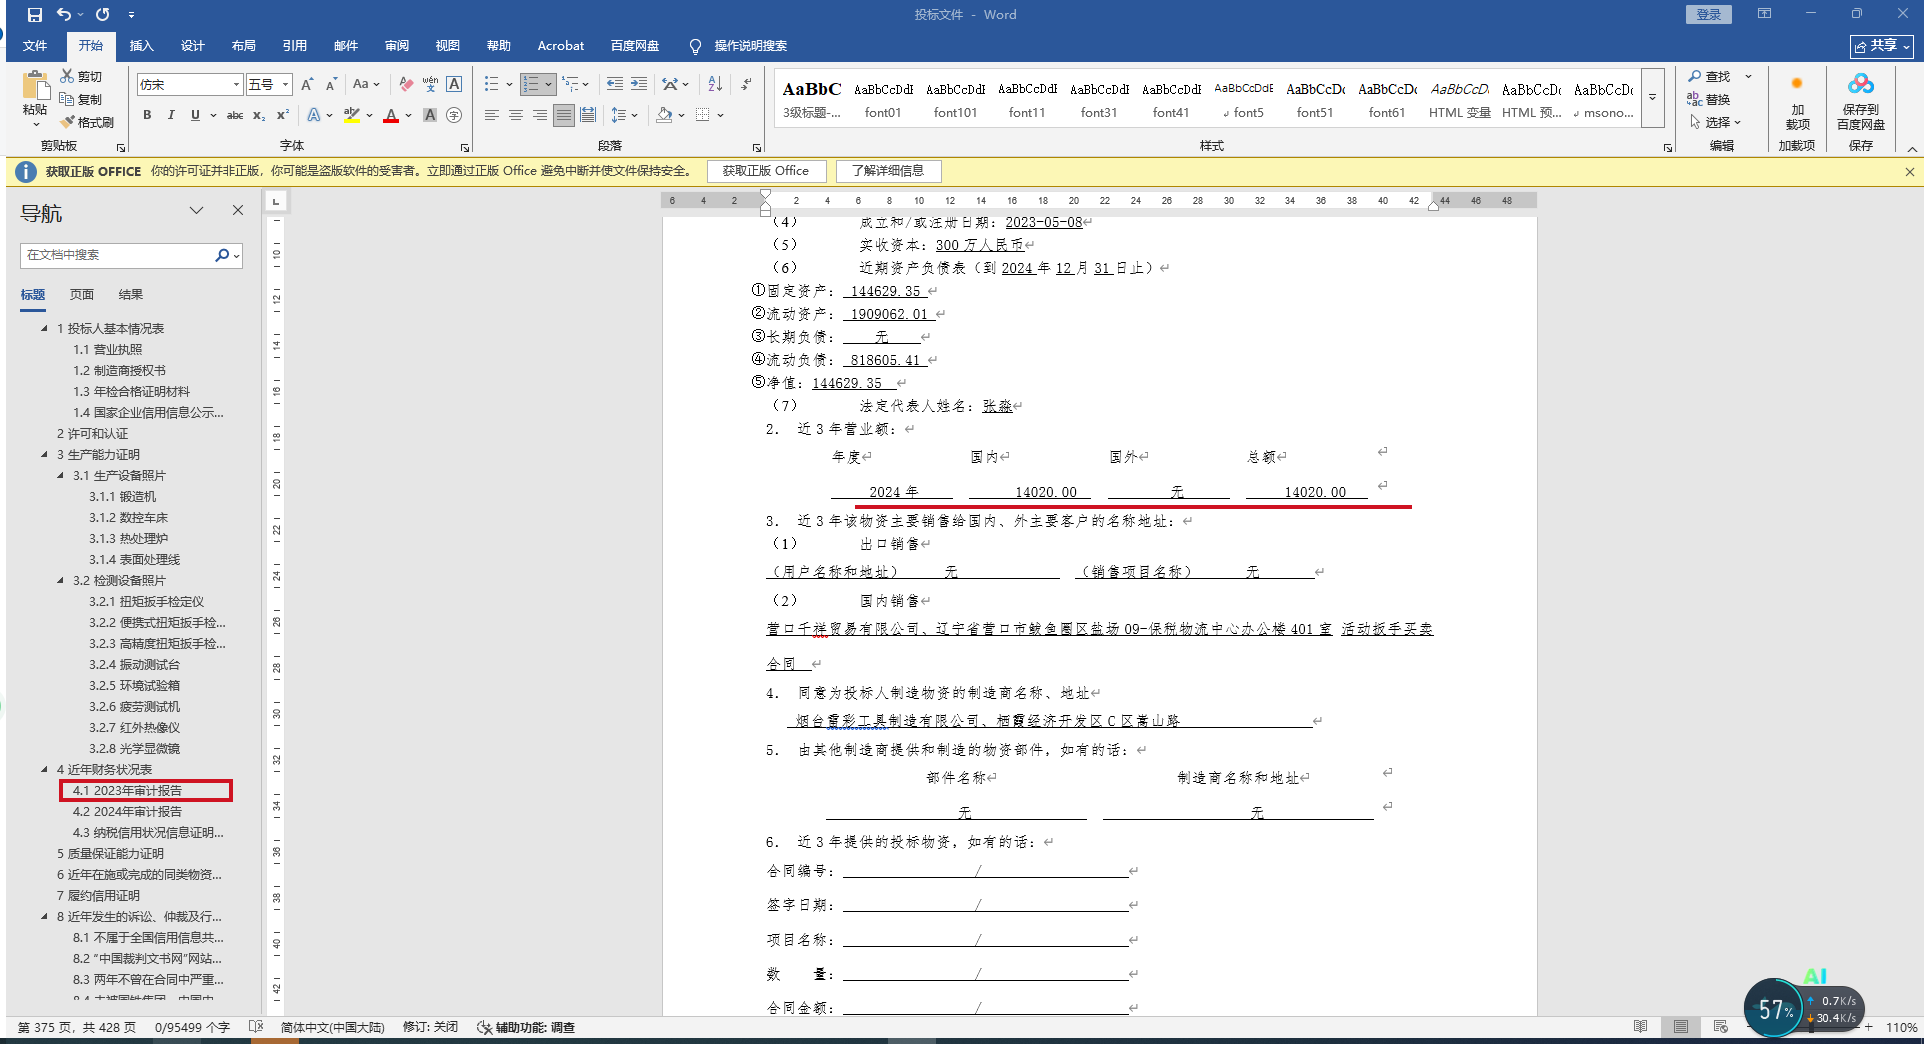Open font dialog launcher in 字体 group
Viewport: 1924px width, 1044px height.
(x=465, y=147)
